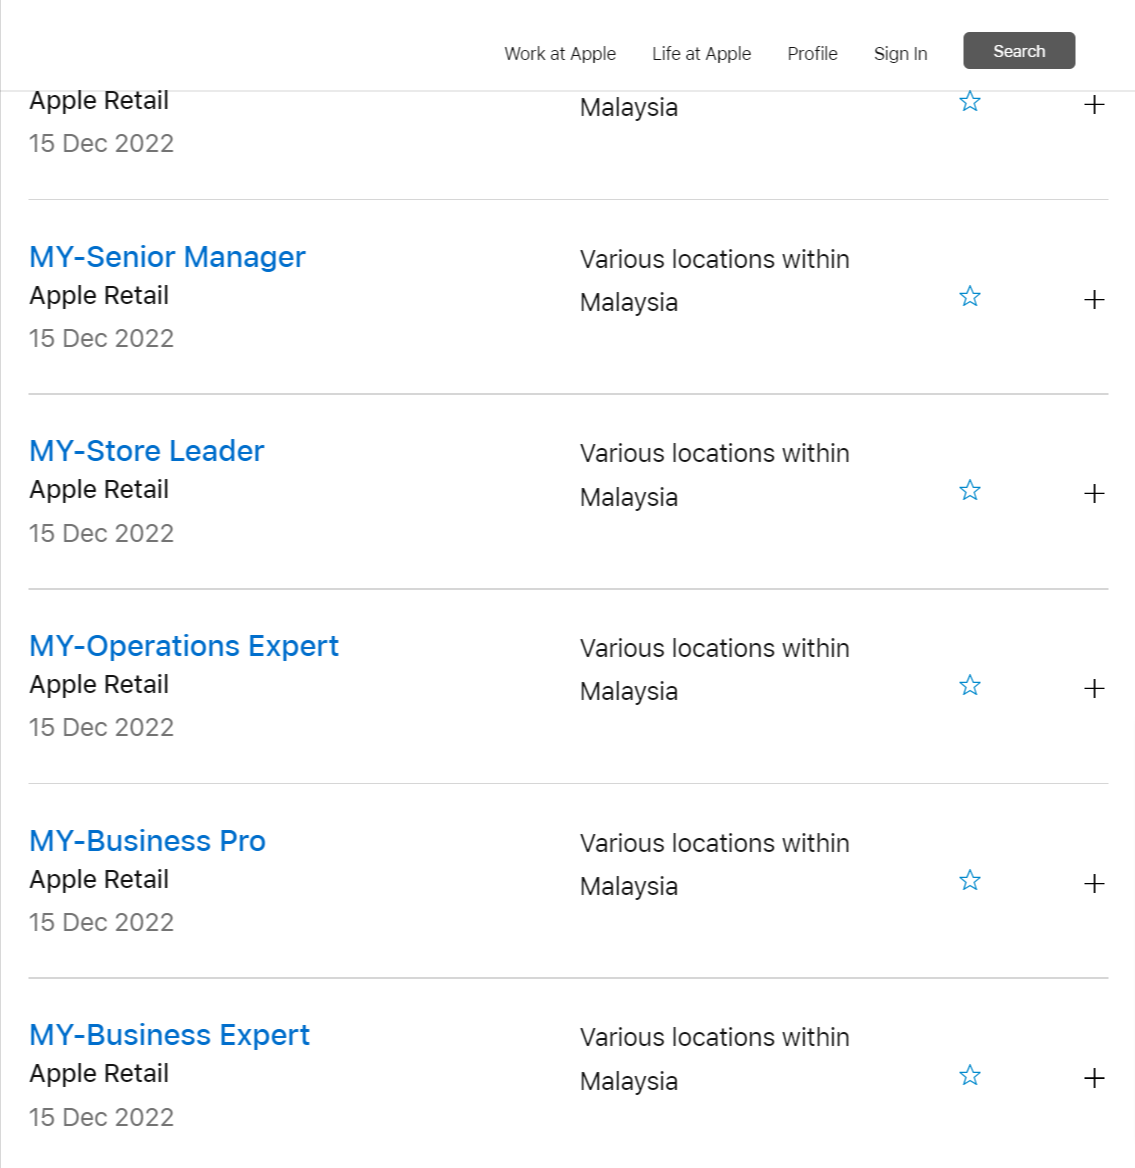1135x1168 pixels.
Task: View the MY-Business Expert job posting
Action: click(x=170, y=1035)
